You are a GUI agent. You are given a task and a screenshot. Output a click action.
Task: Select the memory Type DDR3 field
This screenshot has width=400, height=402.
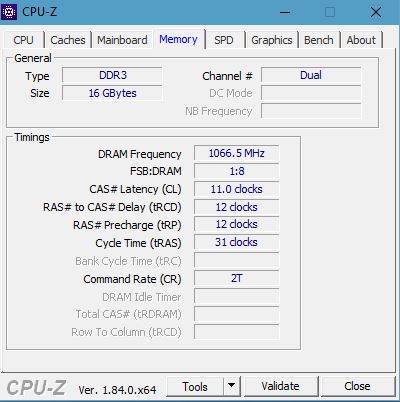(112, 75)
